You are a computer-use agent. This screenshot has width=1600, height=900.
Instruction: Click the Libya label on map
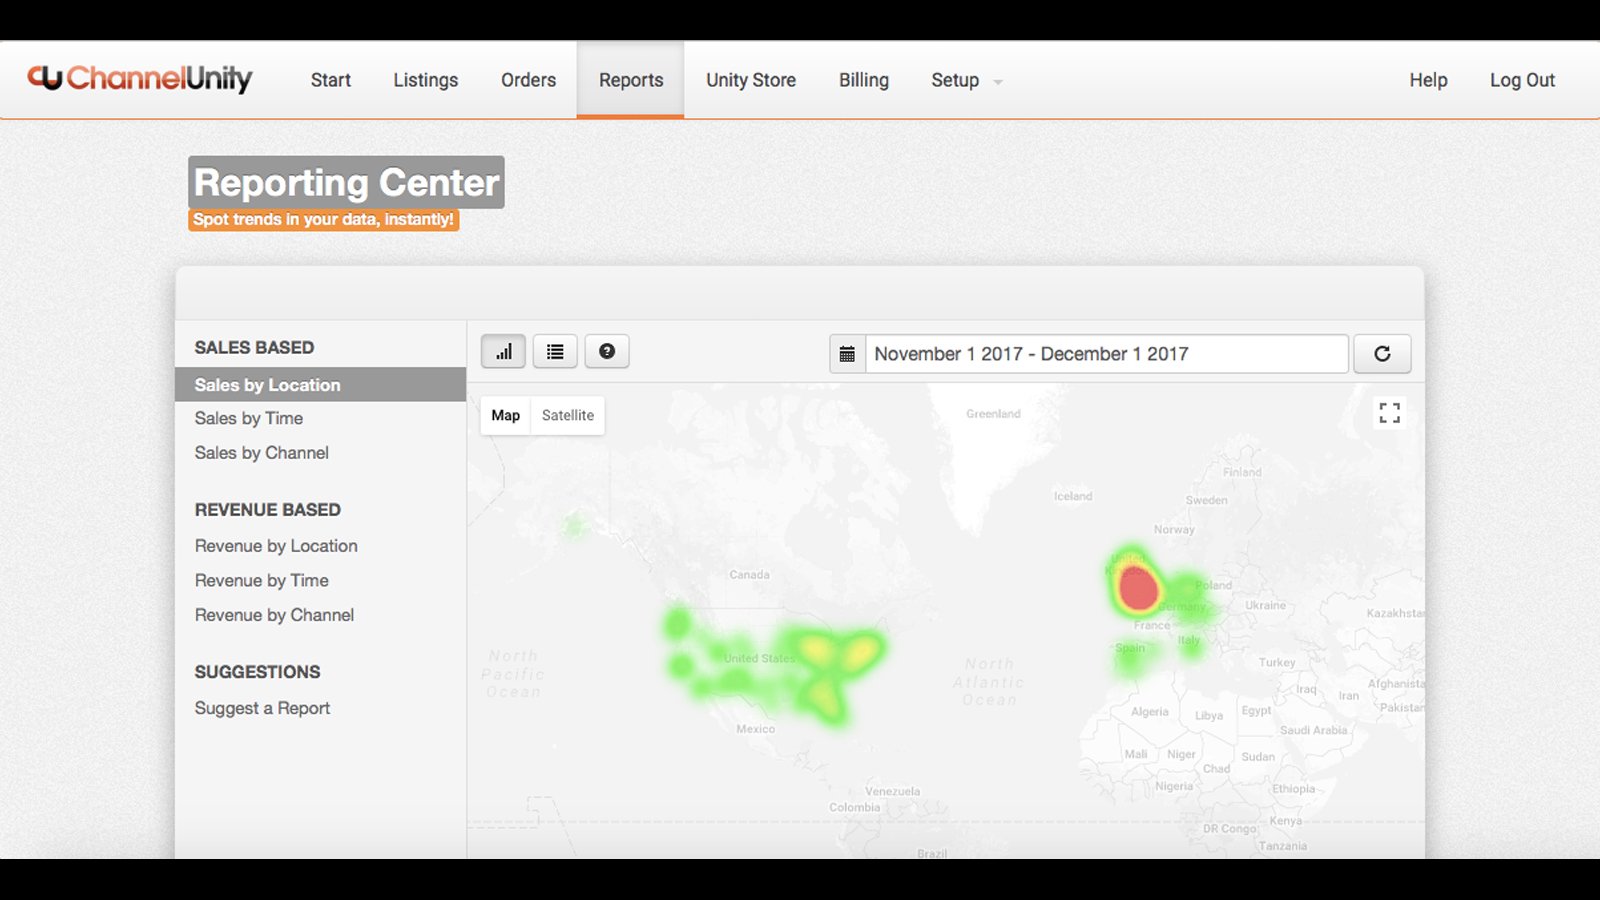(1209, 716)
